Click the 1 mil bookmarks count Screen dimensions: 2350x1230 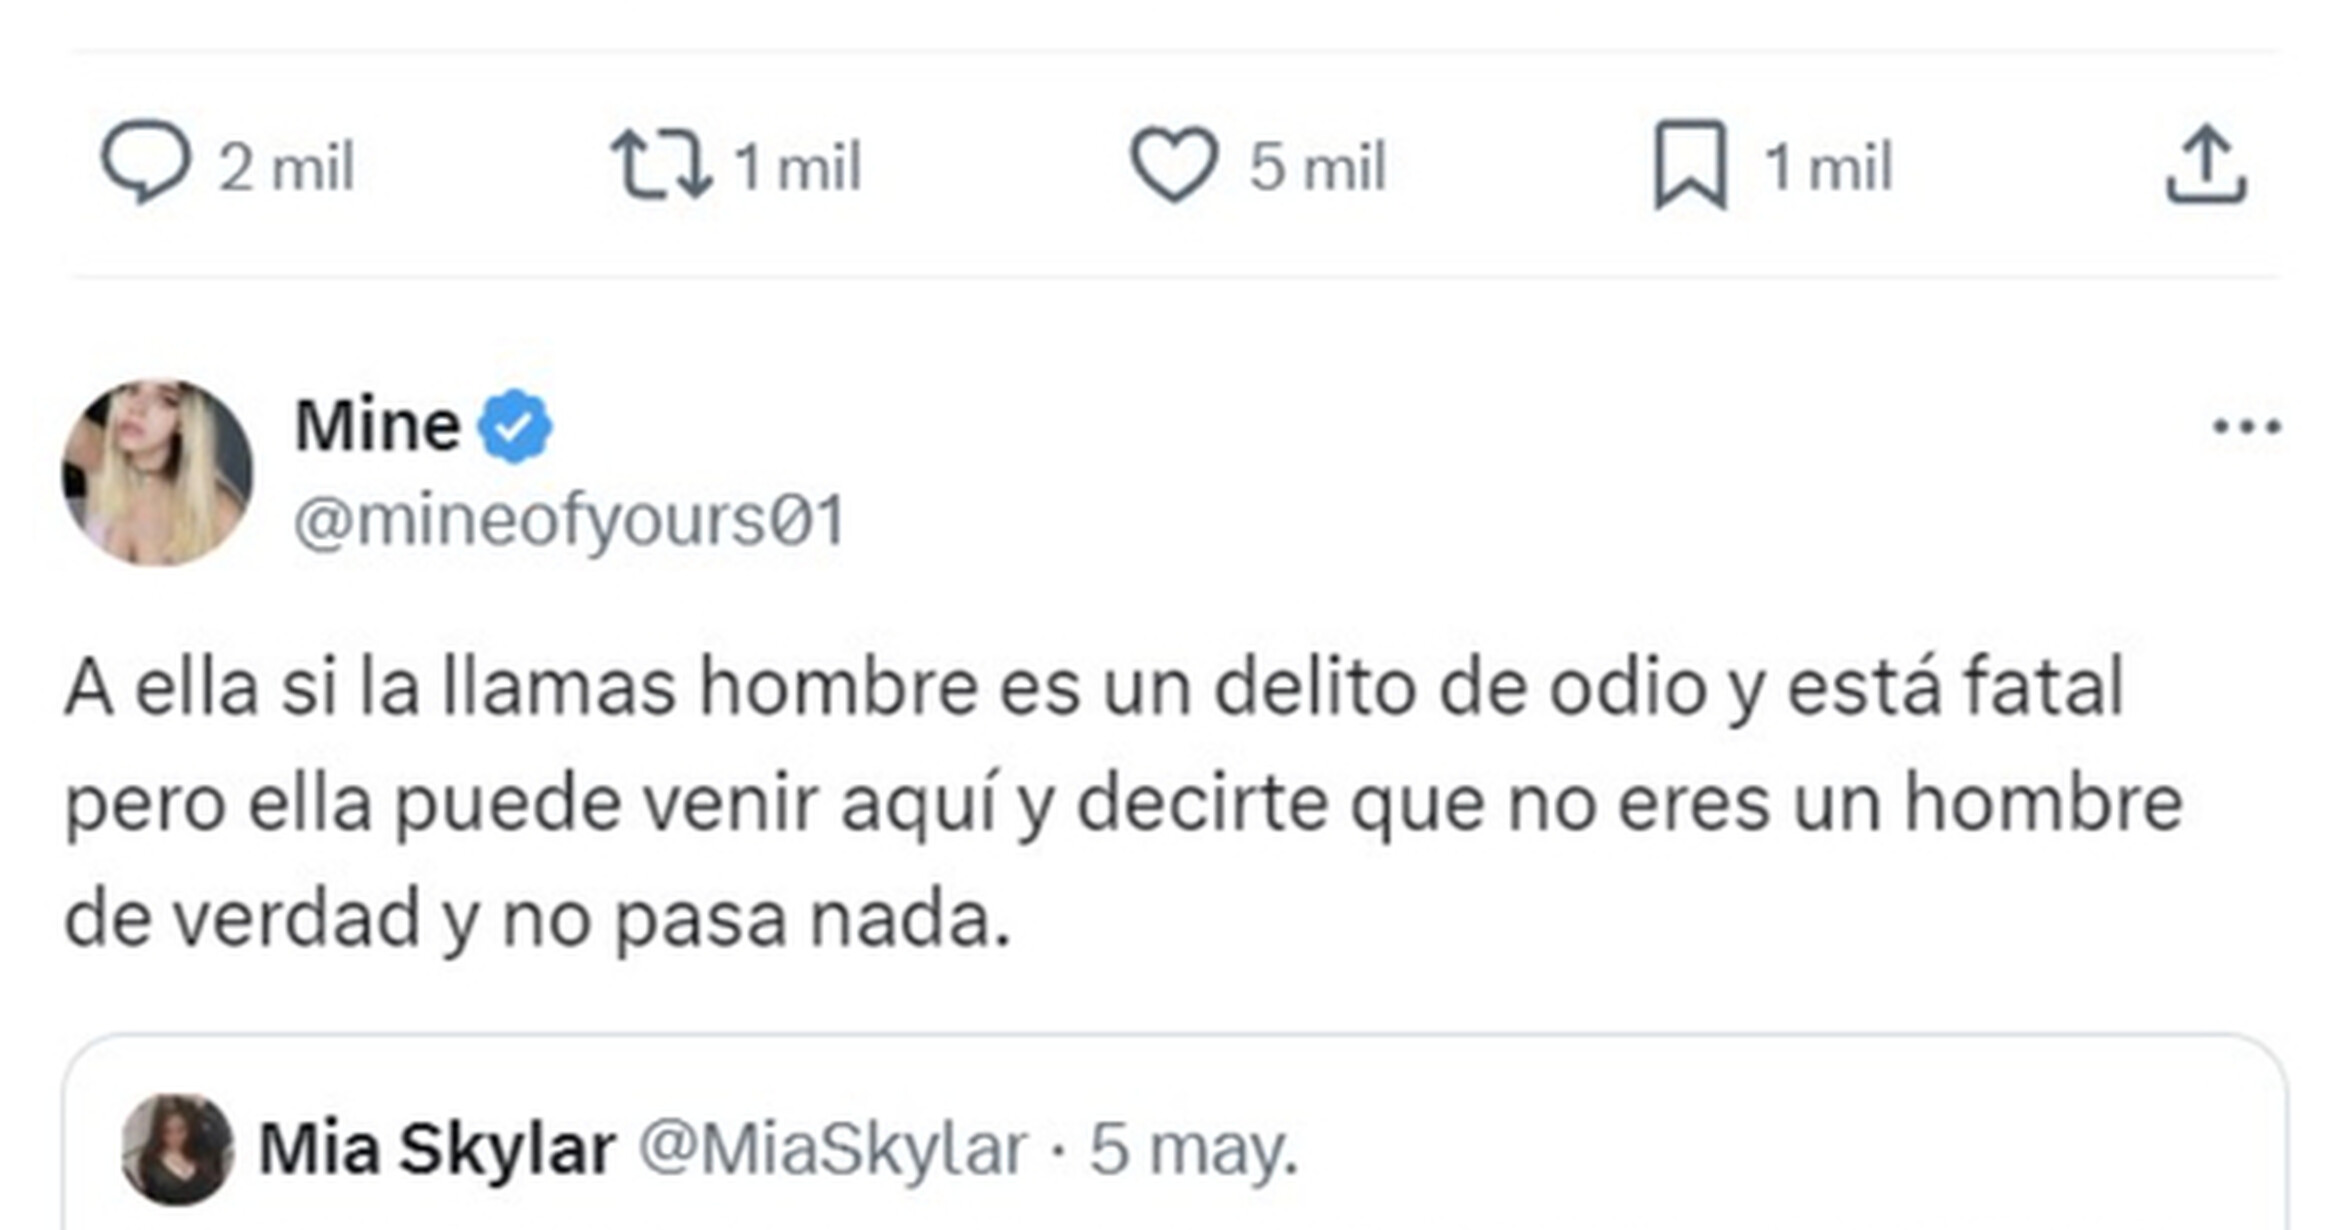point(1828,166)
